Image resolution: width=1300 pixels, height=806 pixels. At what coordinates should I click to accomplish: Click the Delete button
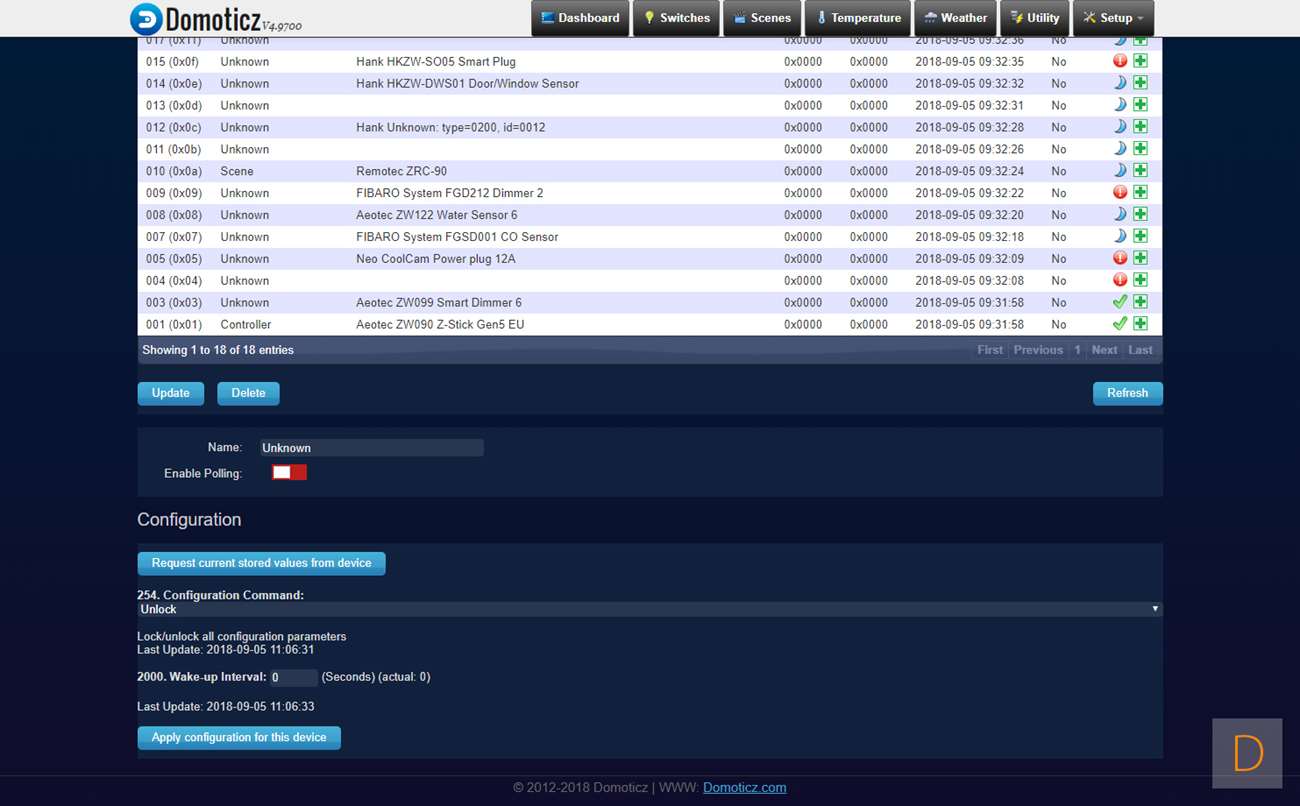248,393
